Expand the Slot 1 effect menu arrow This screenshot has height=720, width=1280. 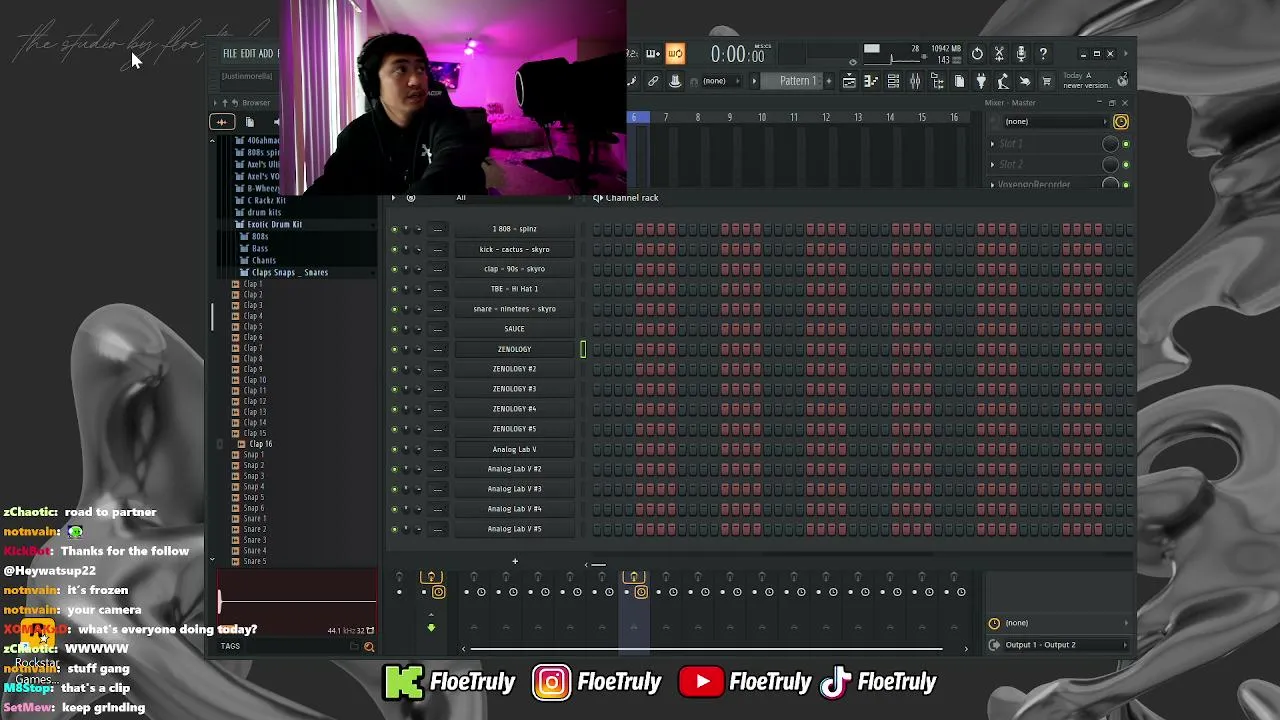992,144
